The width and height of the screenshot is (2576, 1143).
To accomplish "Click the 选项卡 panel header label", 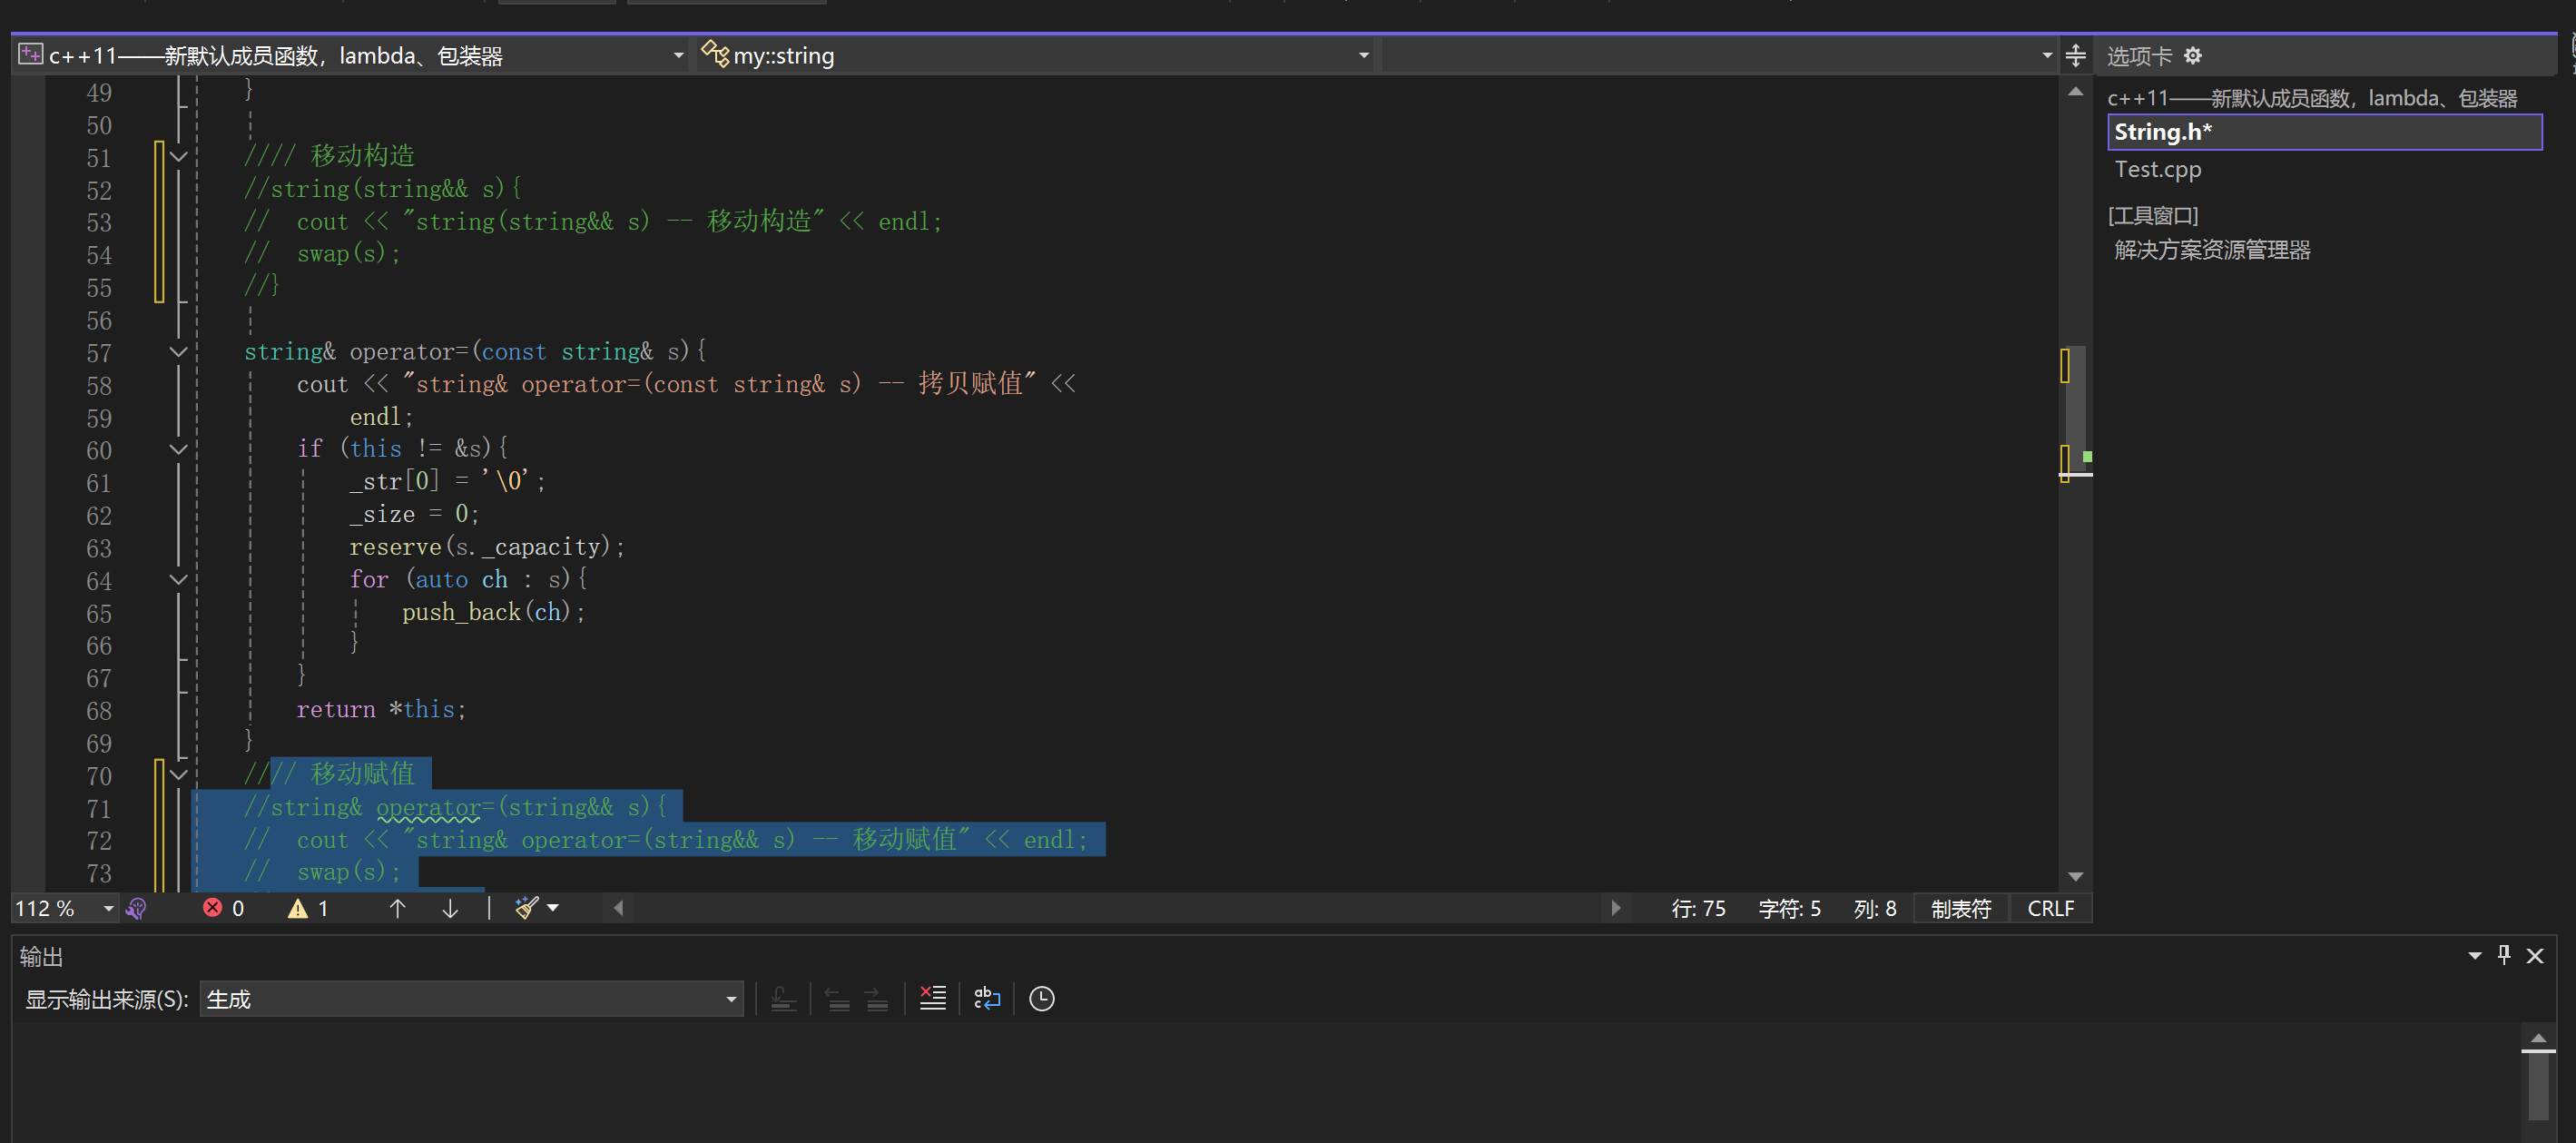I will pyautogui.click(x=2139, y=56).
